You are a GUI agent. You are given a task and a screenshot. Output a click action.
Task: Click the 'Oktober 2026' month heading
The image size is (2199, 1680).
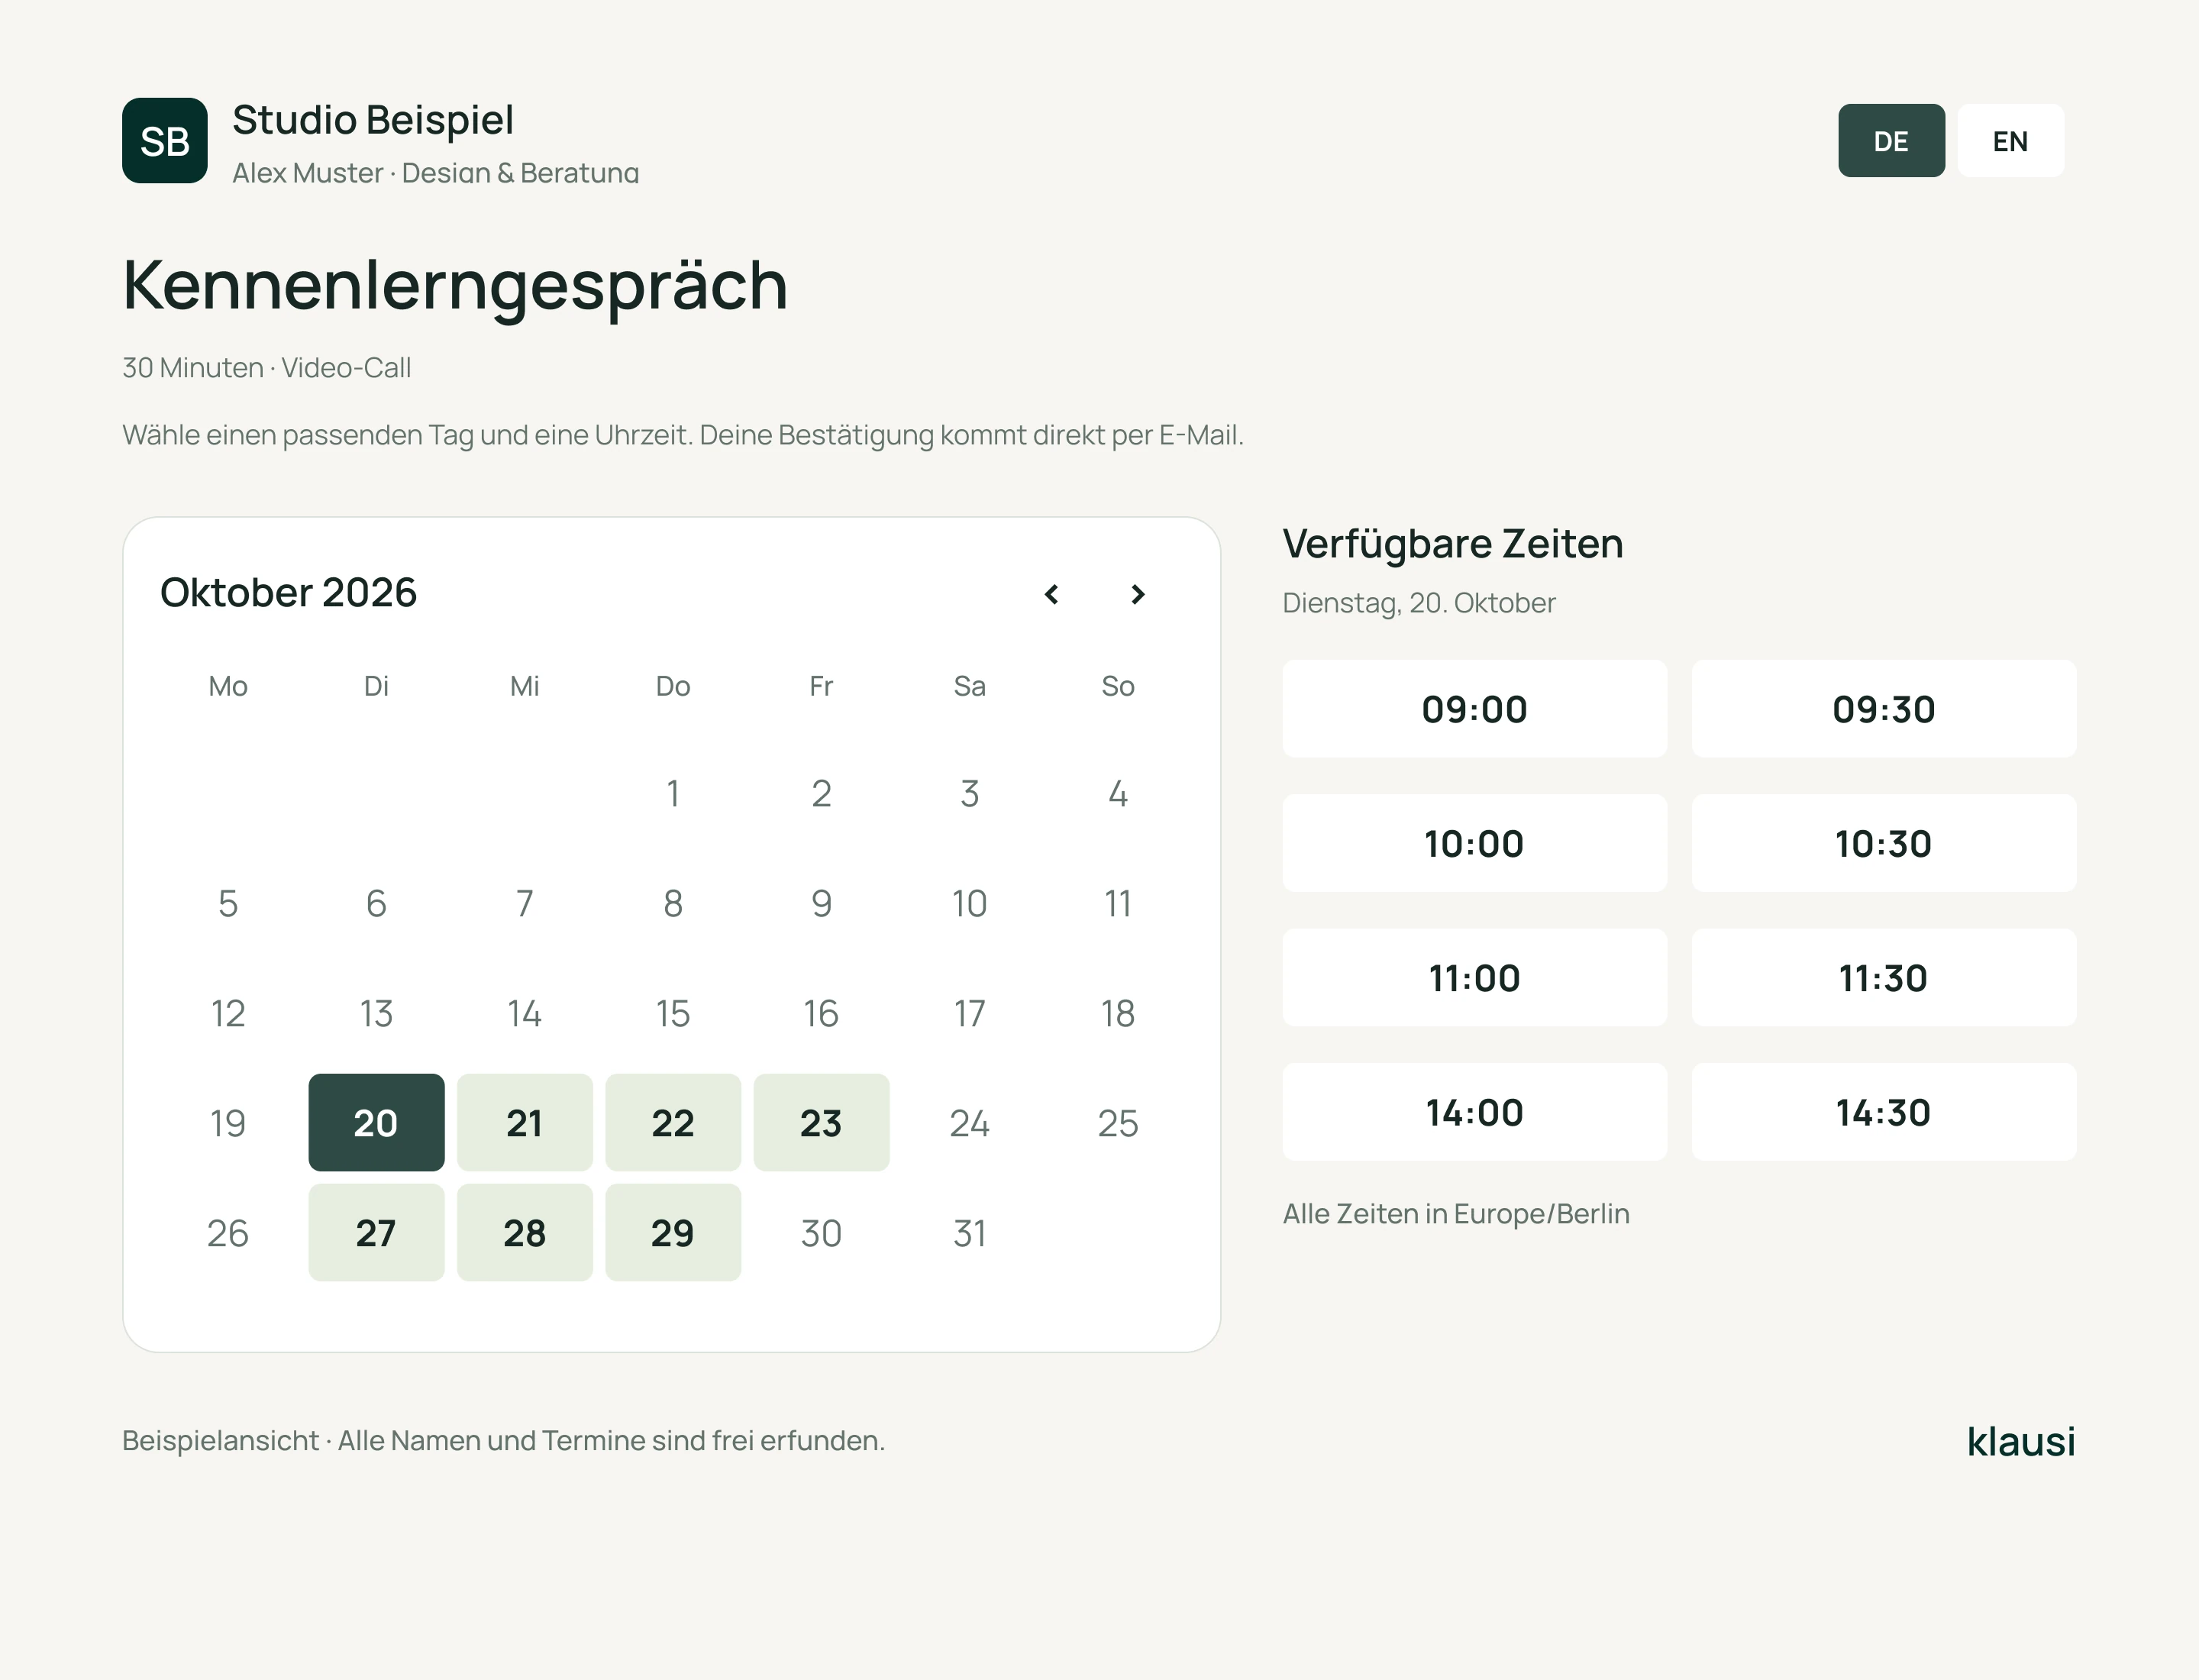click(288, 593)
